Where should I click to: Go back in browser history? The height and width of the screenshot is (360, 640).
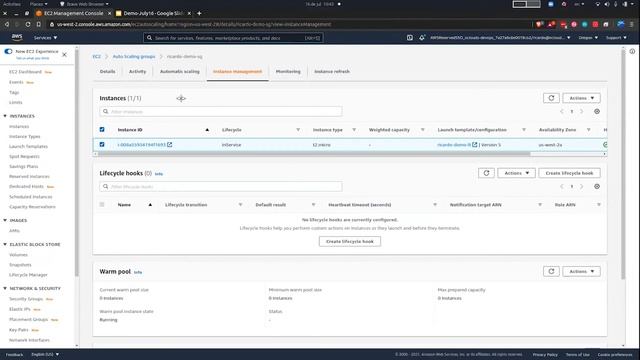[7, 24]
